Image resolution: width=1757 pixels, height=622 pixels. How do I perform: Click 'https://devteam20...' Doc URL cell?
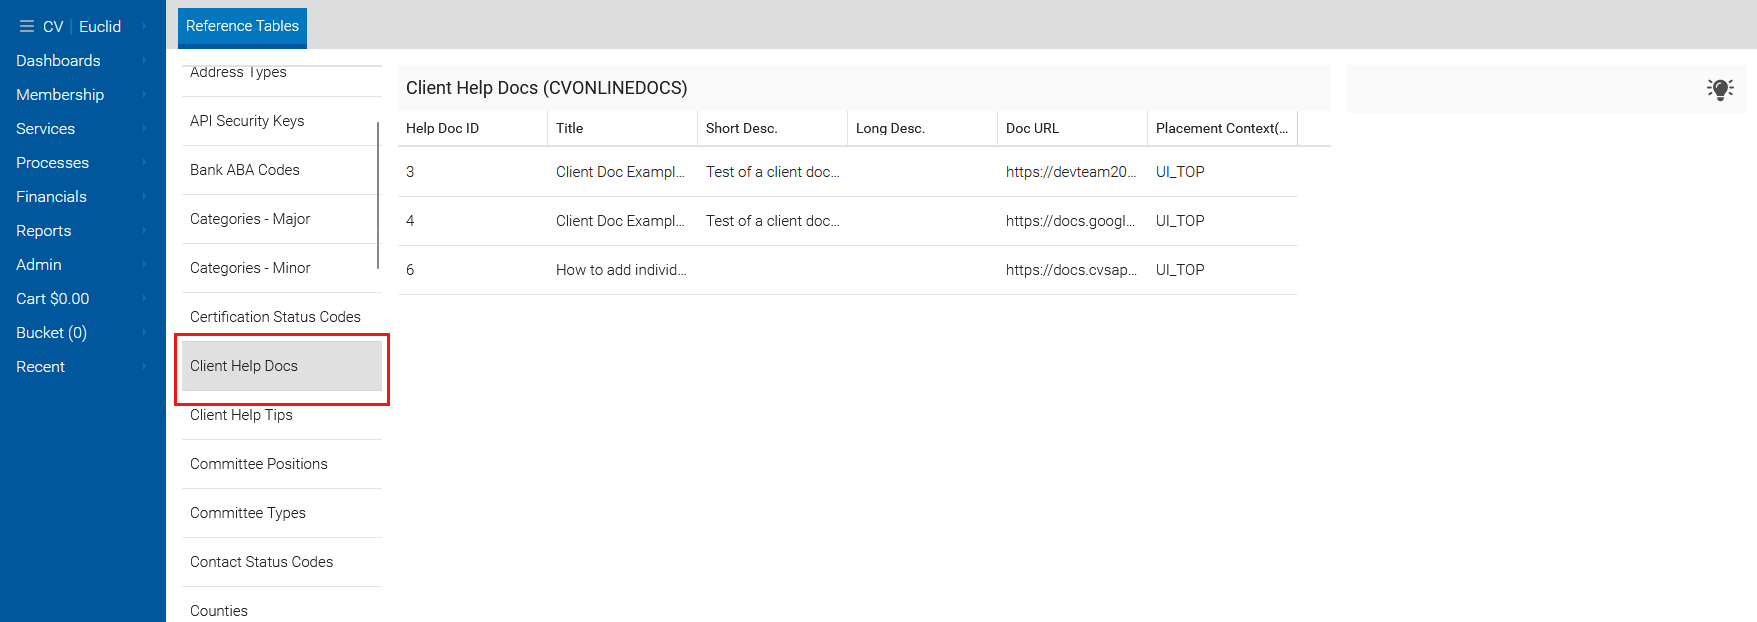[1072, 172]
